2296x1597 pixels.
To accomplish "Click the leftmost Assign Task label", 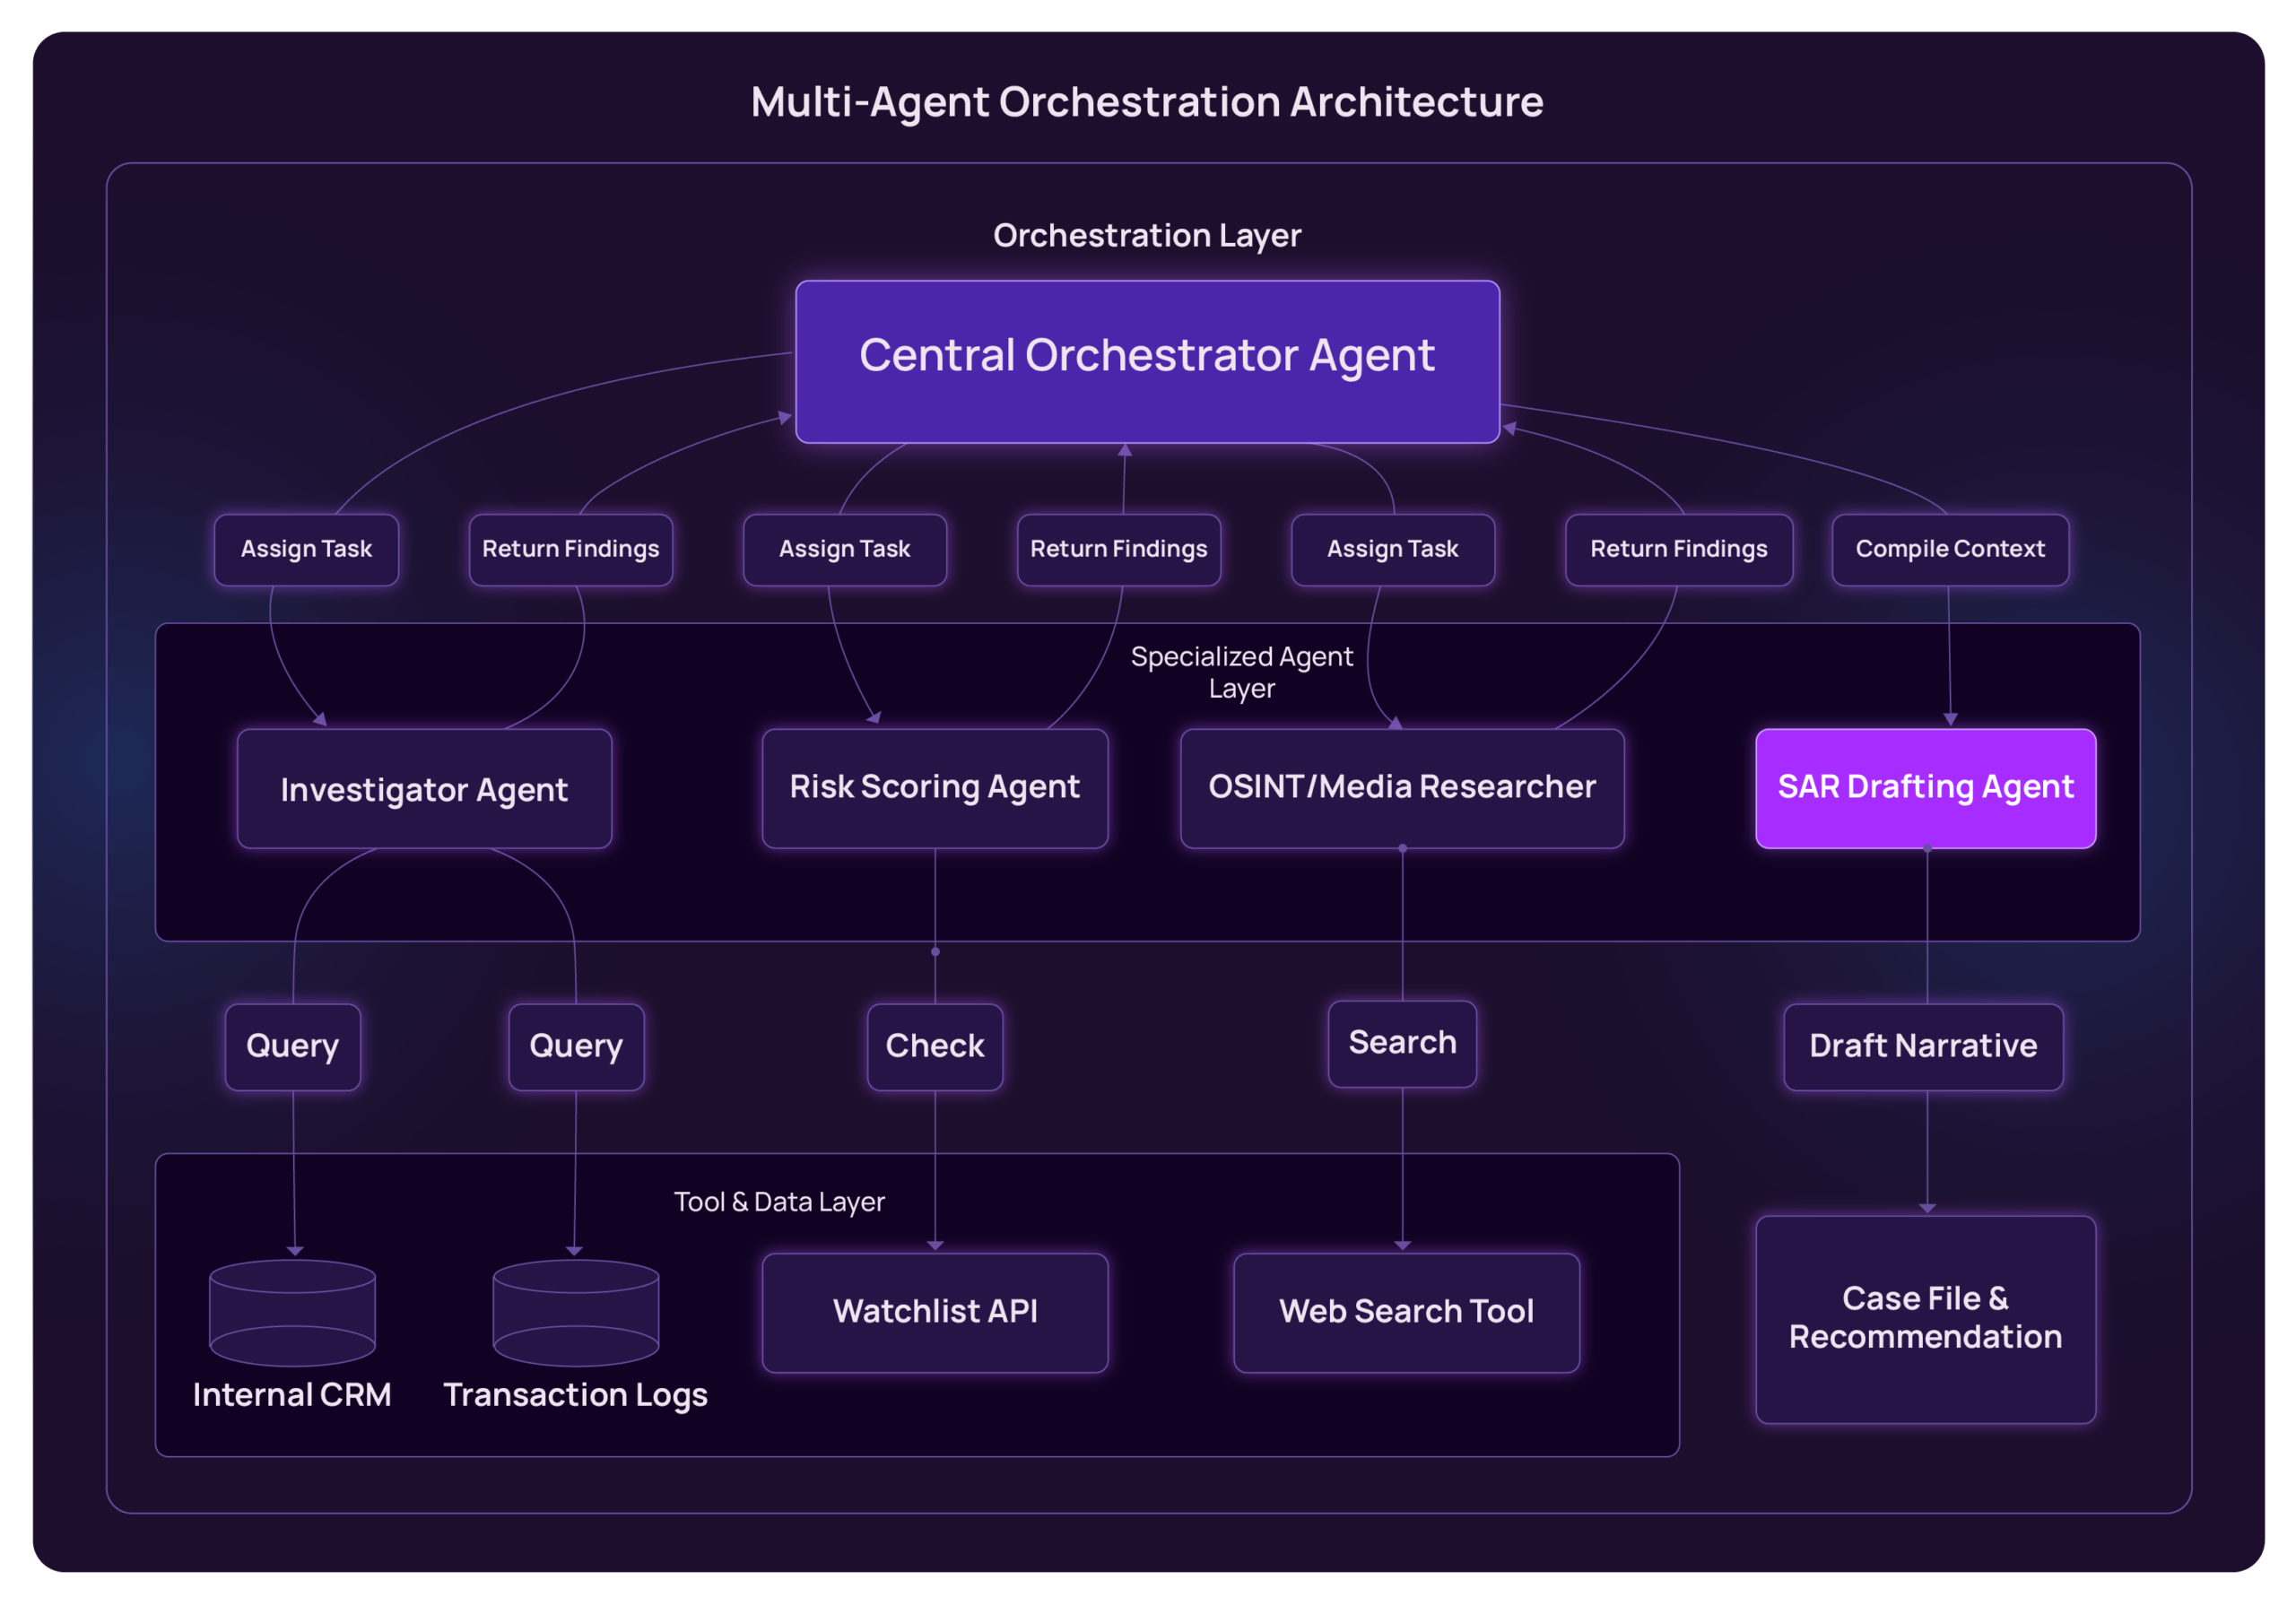I will tap(306, 549).
